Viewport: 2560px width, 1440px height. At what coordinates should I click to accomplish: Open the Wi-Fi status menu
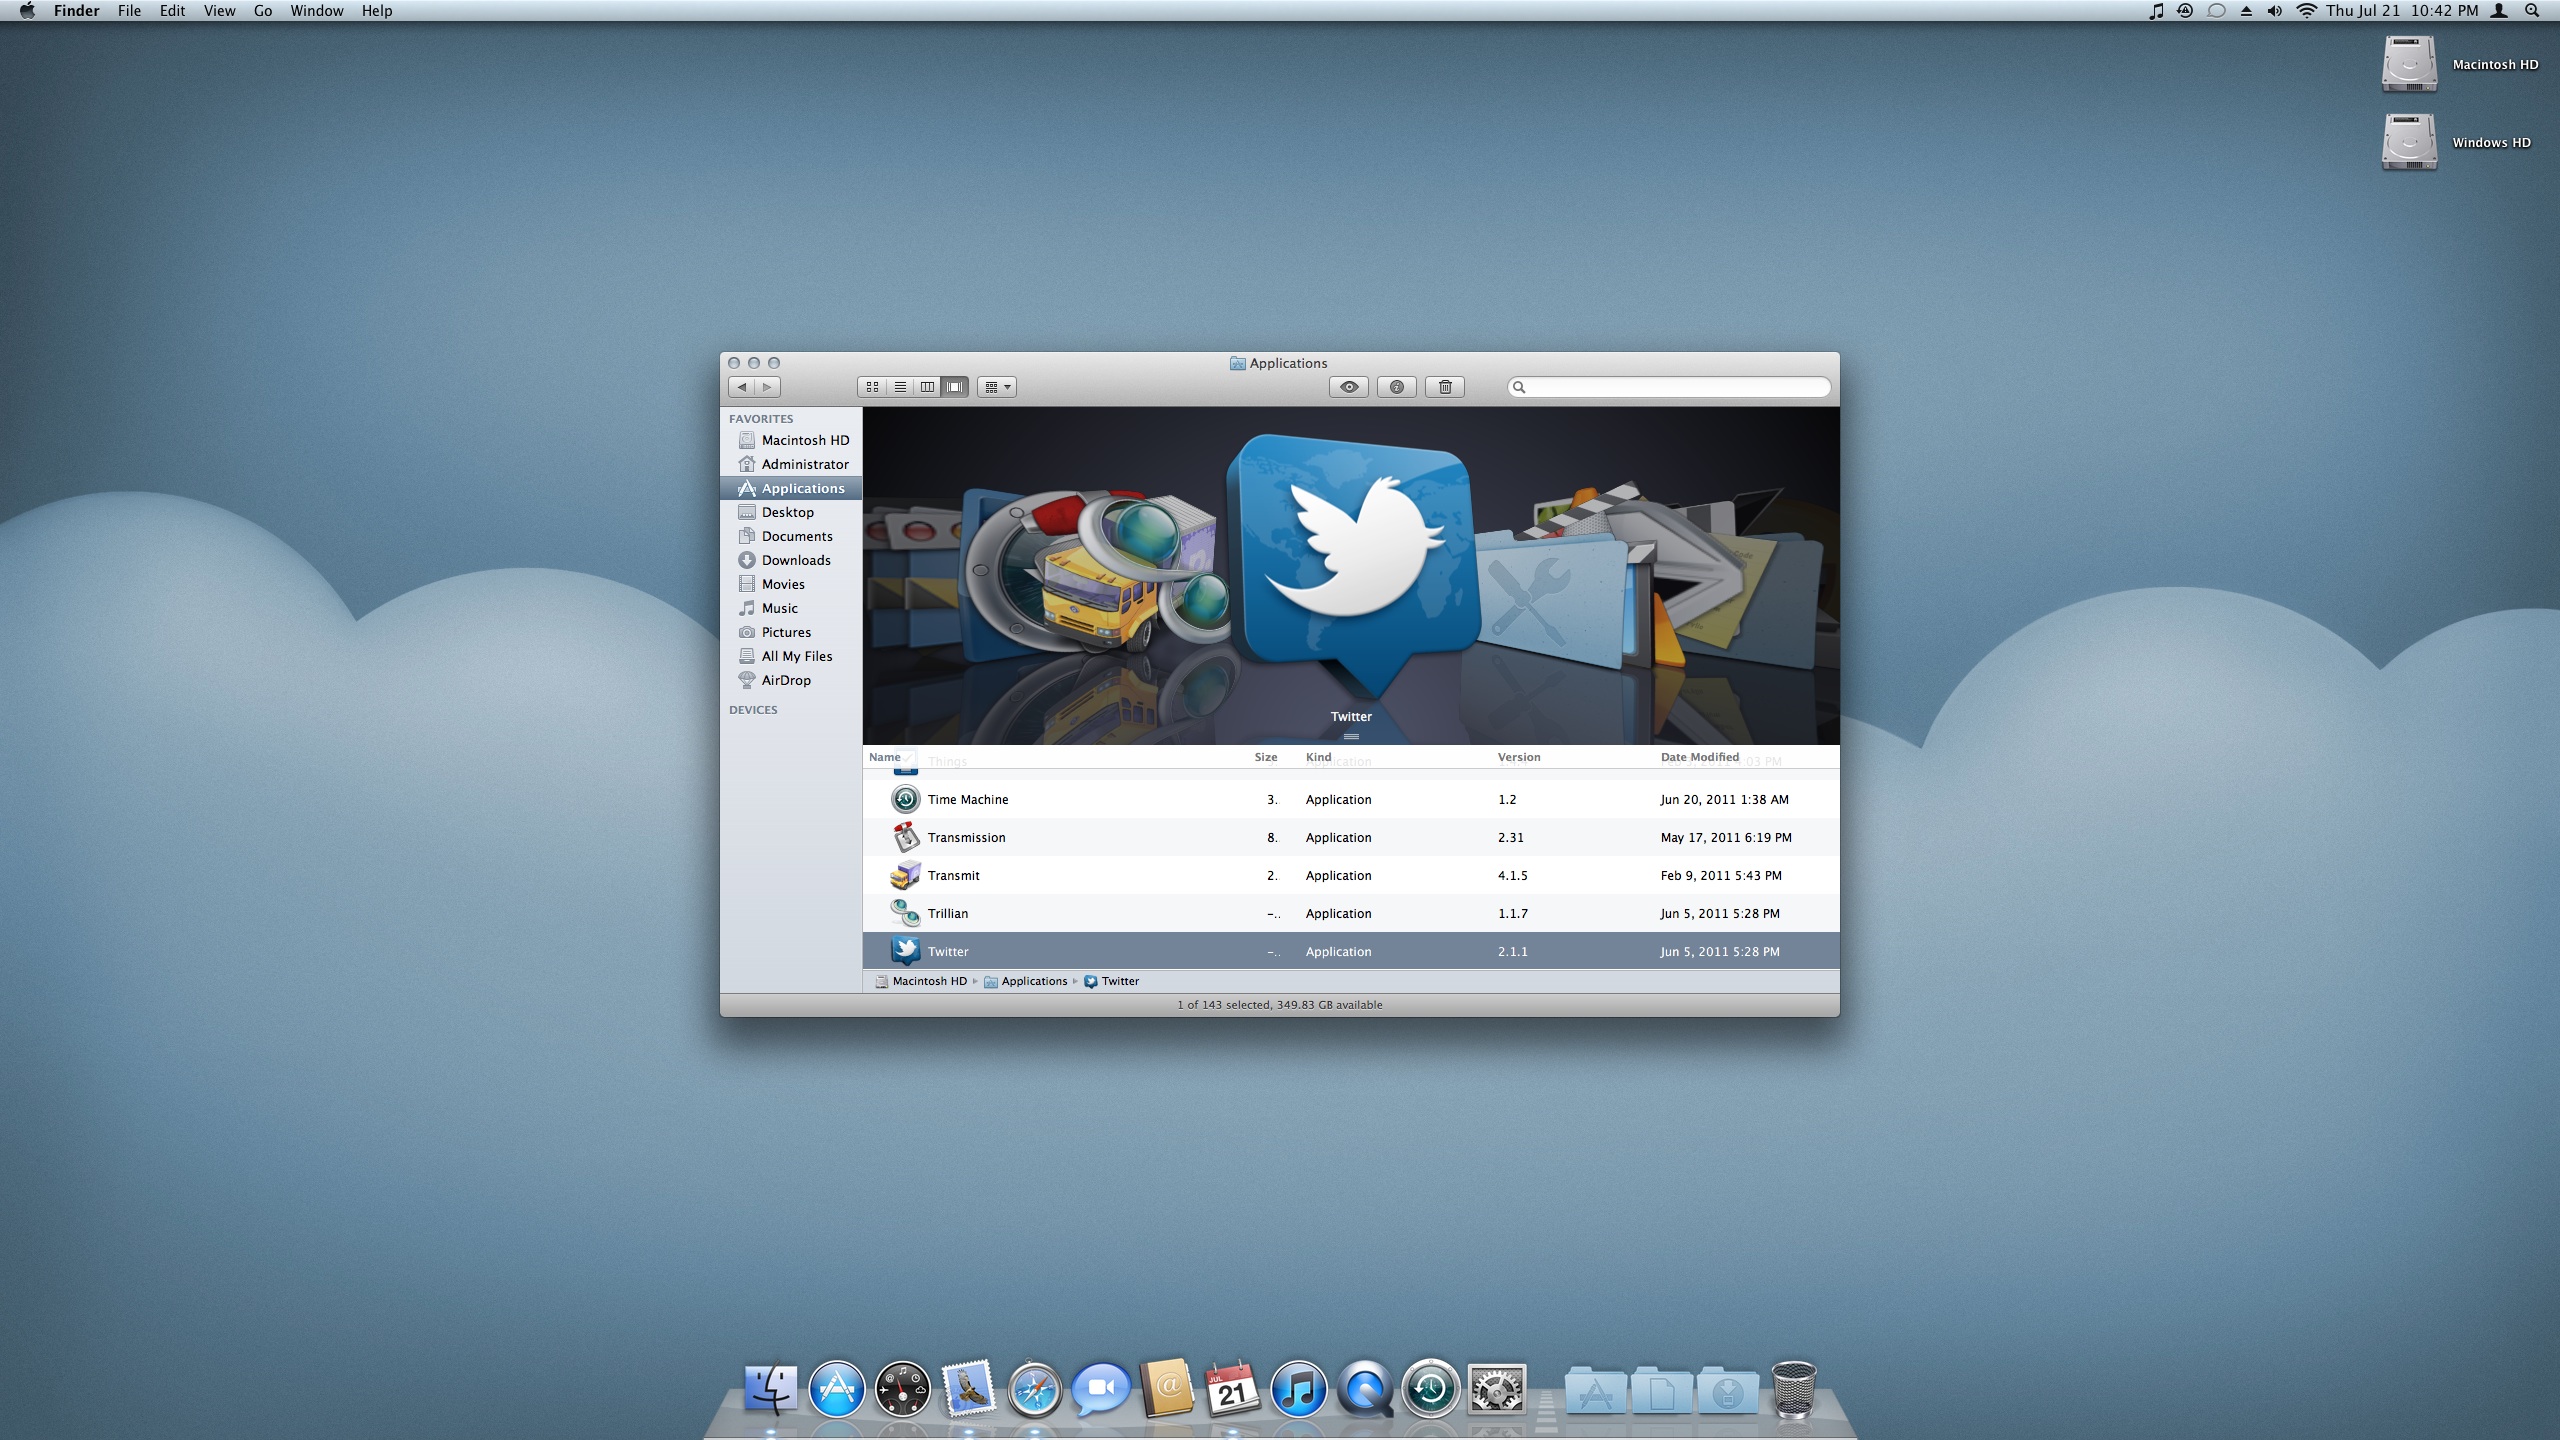point(2306,11)
